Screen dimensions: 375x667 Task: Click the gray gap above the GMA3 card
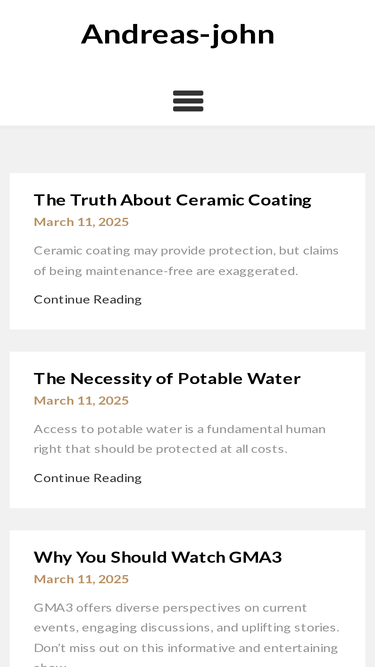[188, 519]
